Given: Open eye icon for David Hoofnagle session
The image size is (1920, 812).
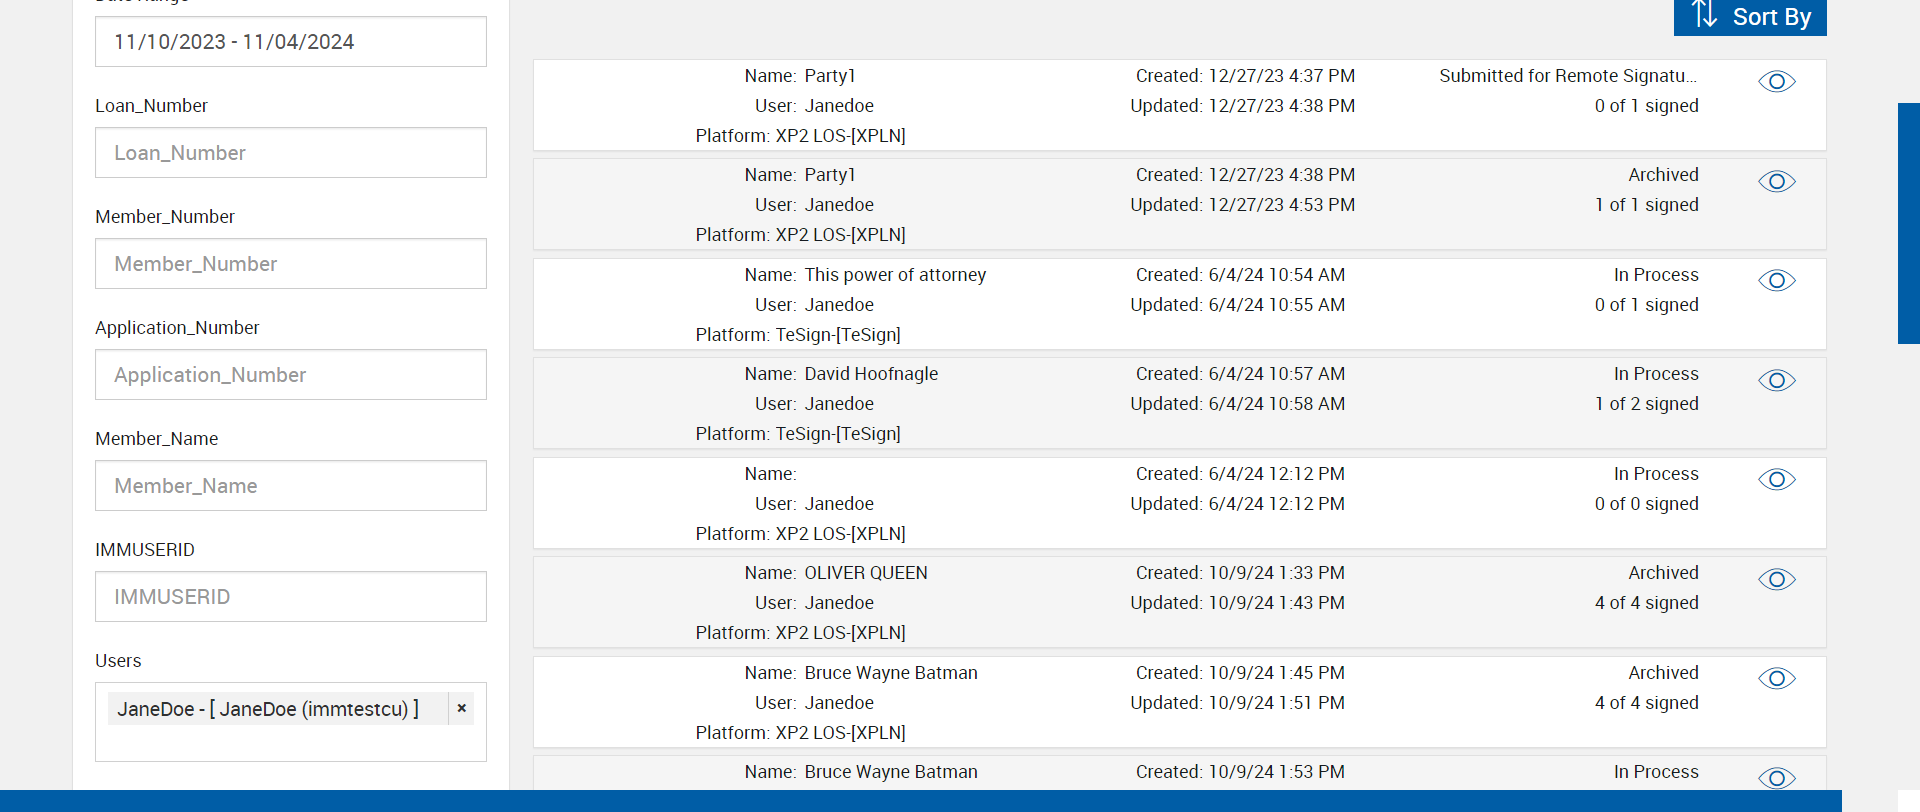Looking at the screenshot, I should point(1776,380).
